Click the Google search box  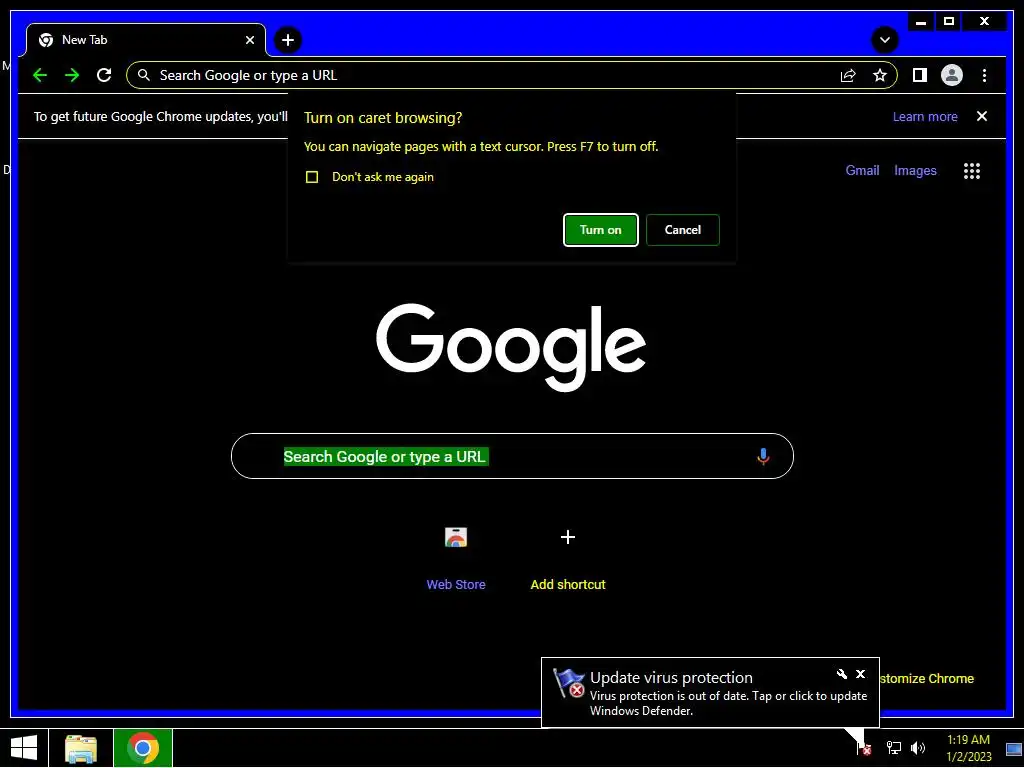(512, 456)
